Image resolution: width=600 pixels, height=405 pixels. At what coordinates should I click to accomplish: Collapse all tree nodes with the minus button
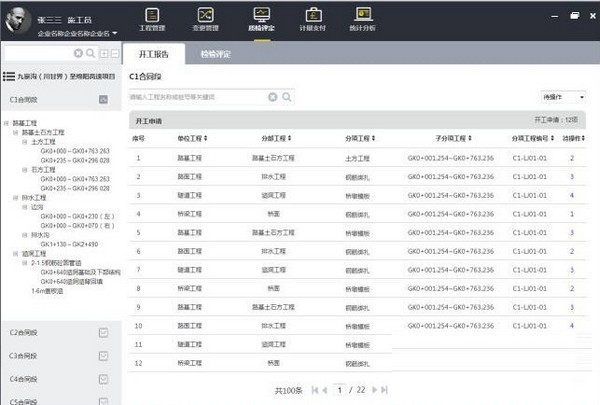pos(116,52)
